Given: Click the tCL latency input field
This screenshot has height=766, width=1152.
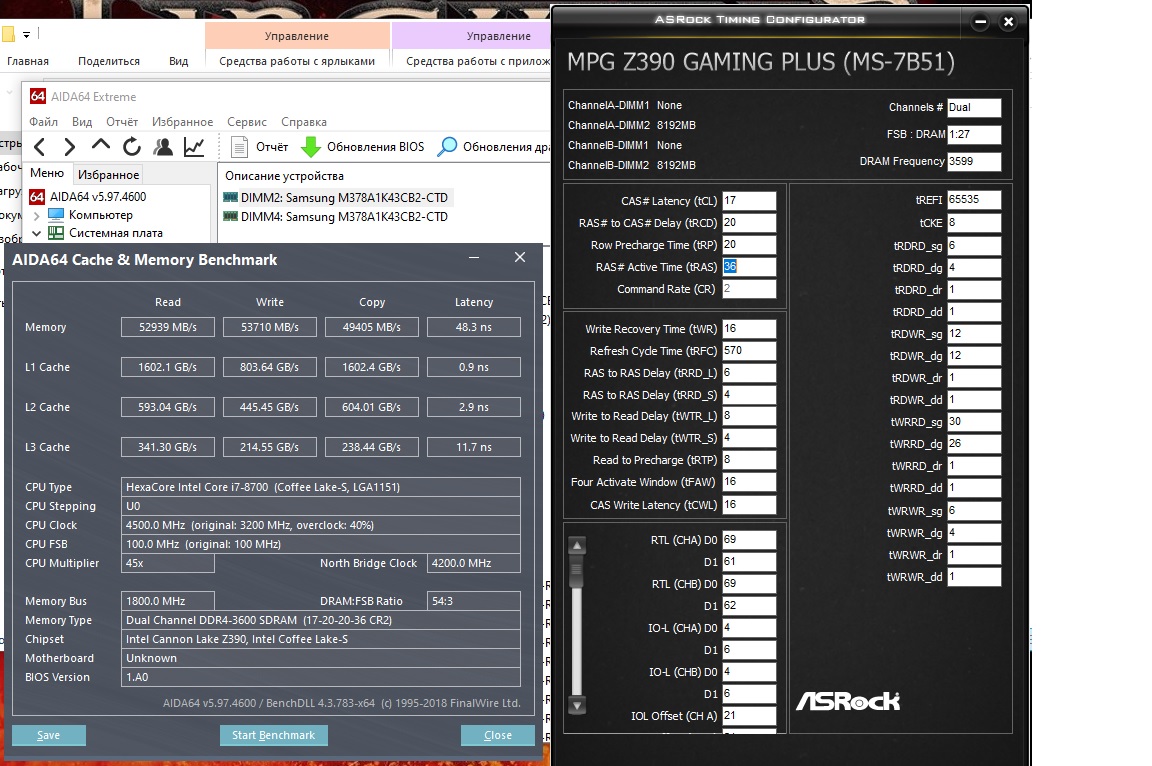Looking at the screenshot, I should pyautogui.click(x=749, y=200).
